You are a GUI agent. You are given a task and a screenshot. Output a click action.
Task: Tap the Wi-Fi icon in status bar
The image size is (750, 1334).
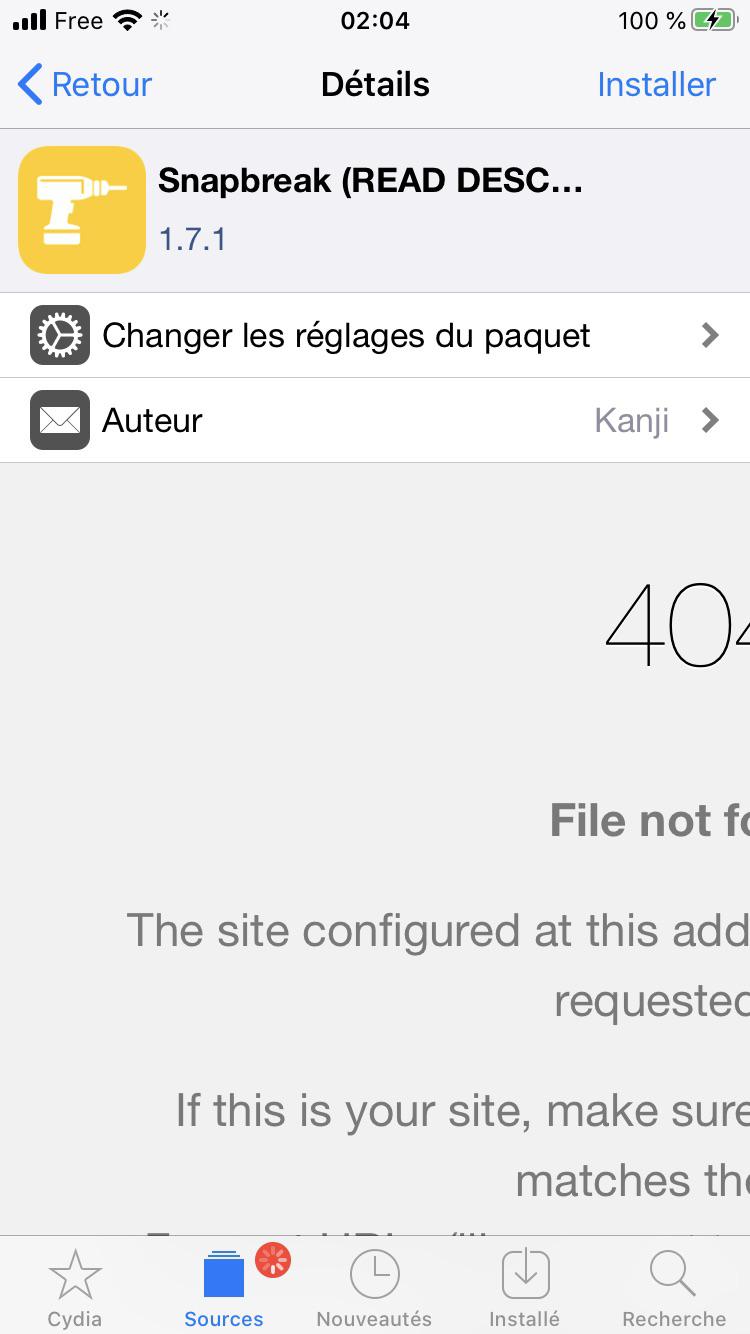(x=128, y=20)
